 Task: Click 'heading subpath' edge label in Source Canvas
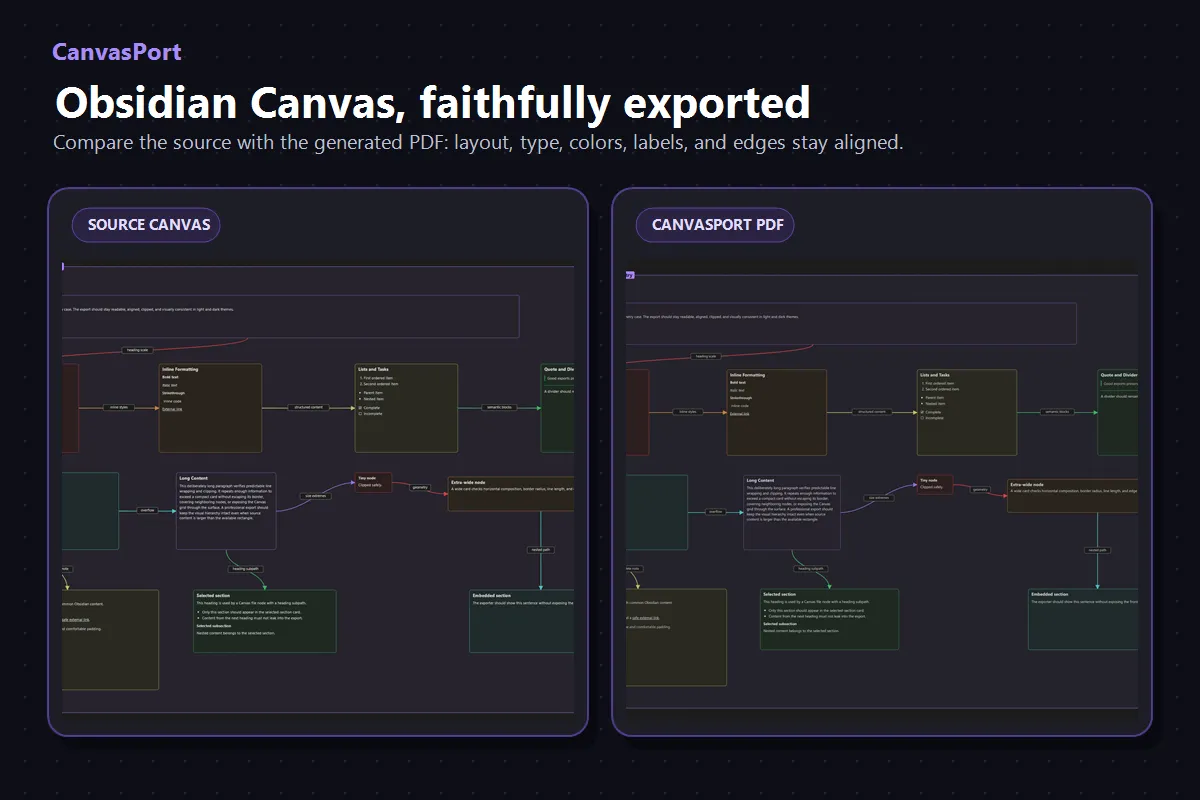(246, 569)
